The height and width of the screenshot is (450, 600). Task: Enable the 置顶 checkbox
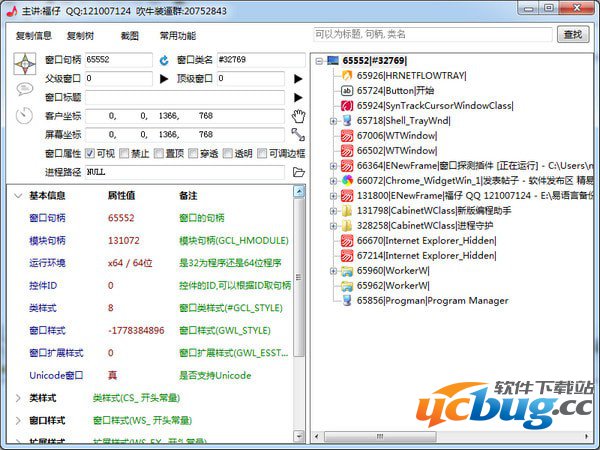(x=158, y=153)
